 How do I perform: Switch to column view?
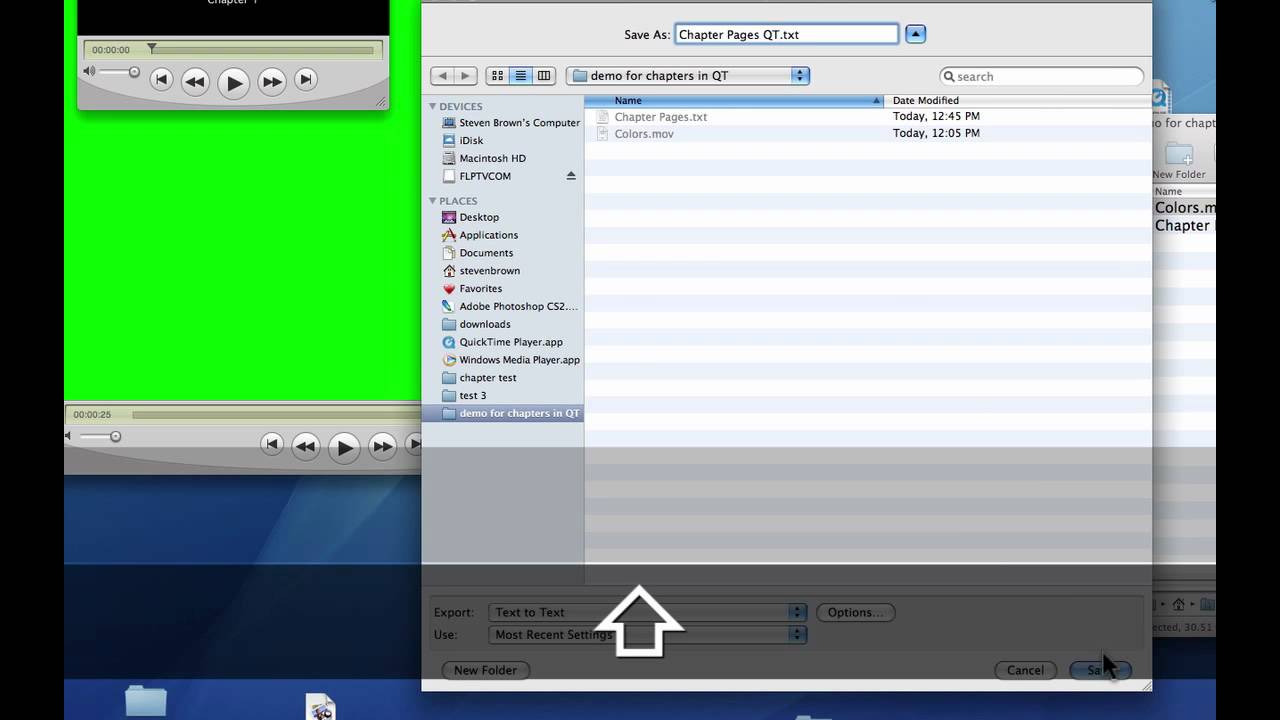544,76
